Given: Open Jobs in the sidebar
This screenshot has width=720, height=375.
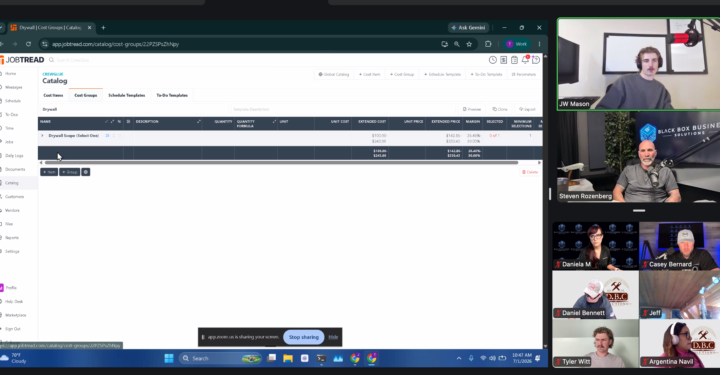Looking at the screenshot, I should point(9,142).
